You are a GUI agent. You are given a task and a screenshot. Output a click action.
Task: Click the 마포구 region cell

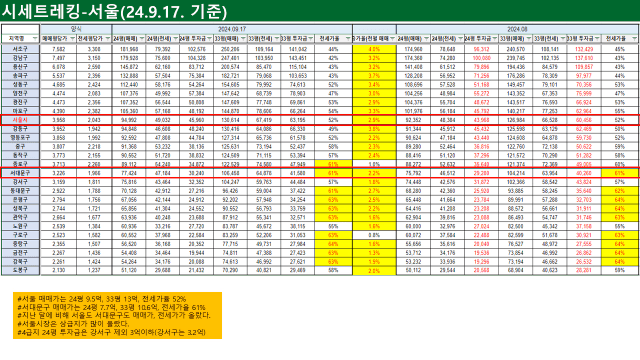tap(20, 111)
